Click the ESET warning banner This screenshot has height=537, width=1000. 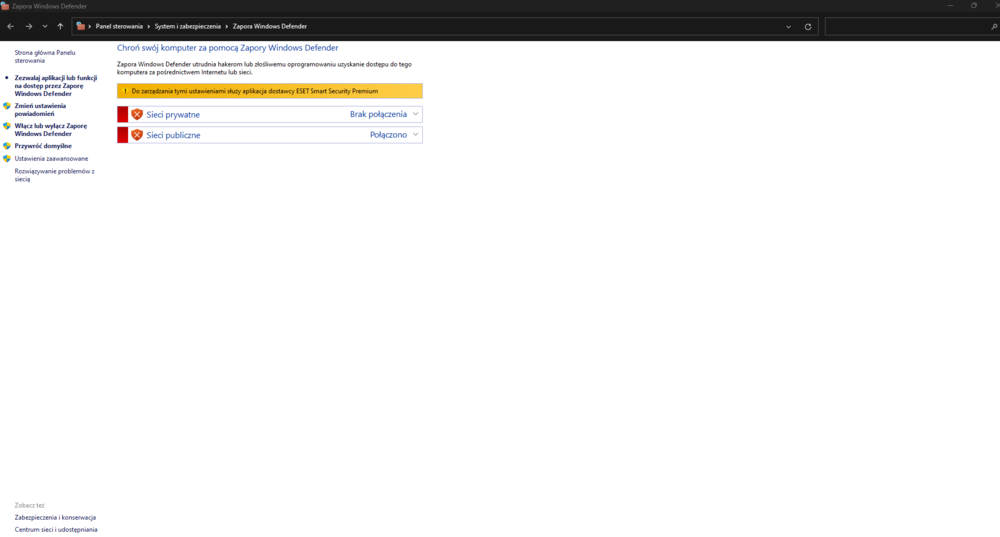coord(270,91)
